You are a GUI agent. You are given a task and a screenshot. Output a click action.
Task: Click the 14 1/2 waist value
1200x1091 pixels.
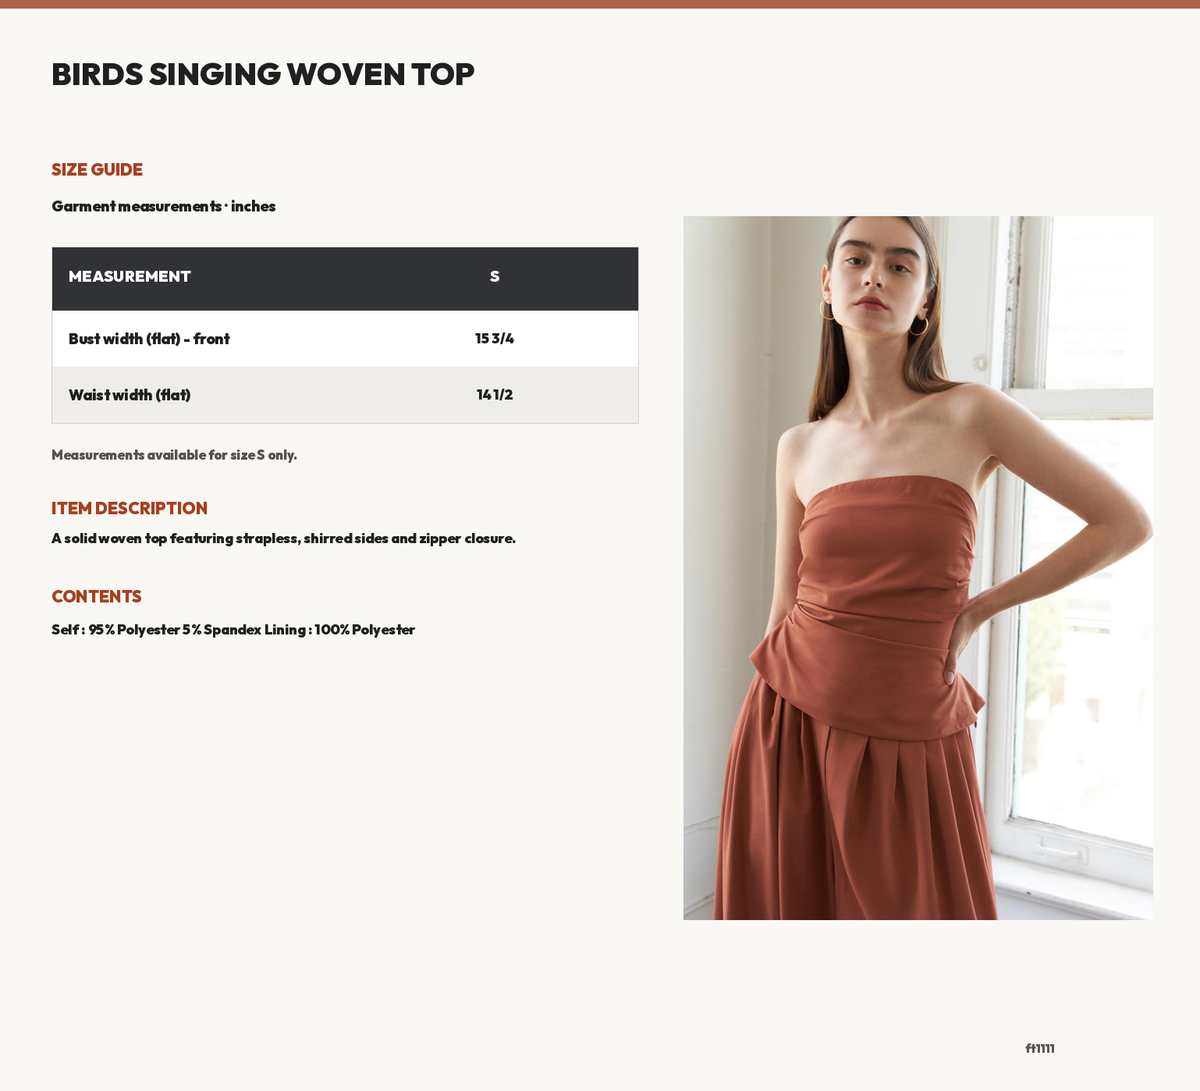coord(494,395)
